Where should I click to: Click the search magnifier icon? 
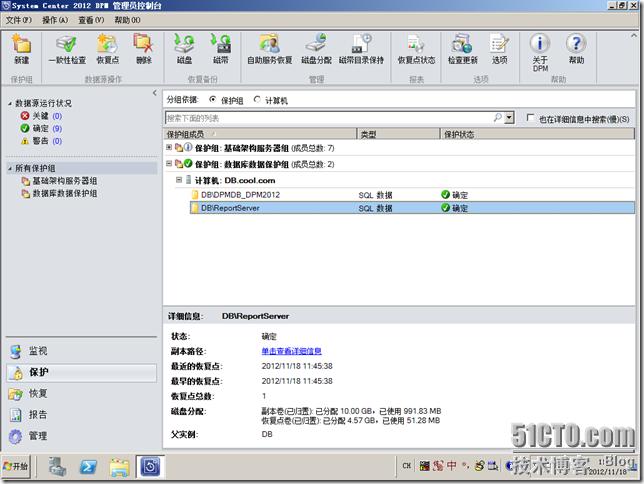pyautogui.click(x=497, y=118)
